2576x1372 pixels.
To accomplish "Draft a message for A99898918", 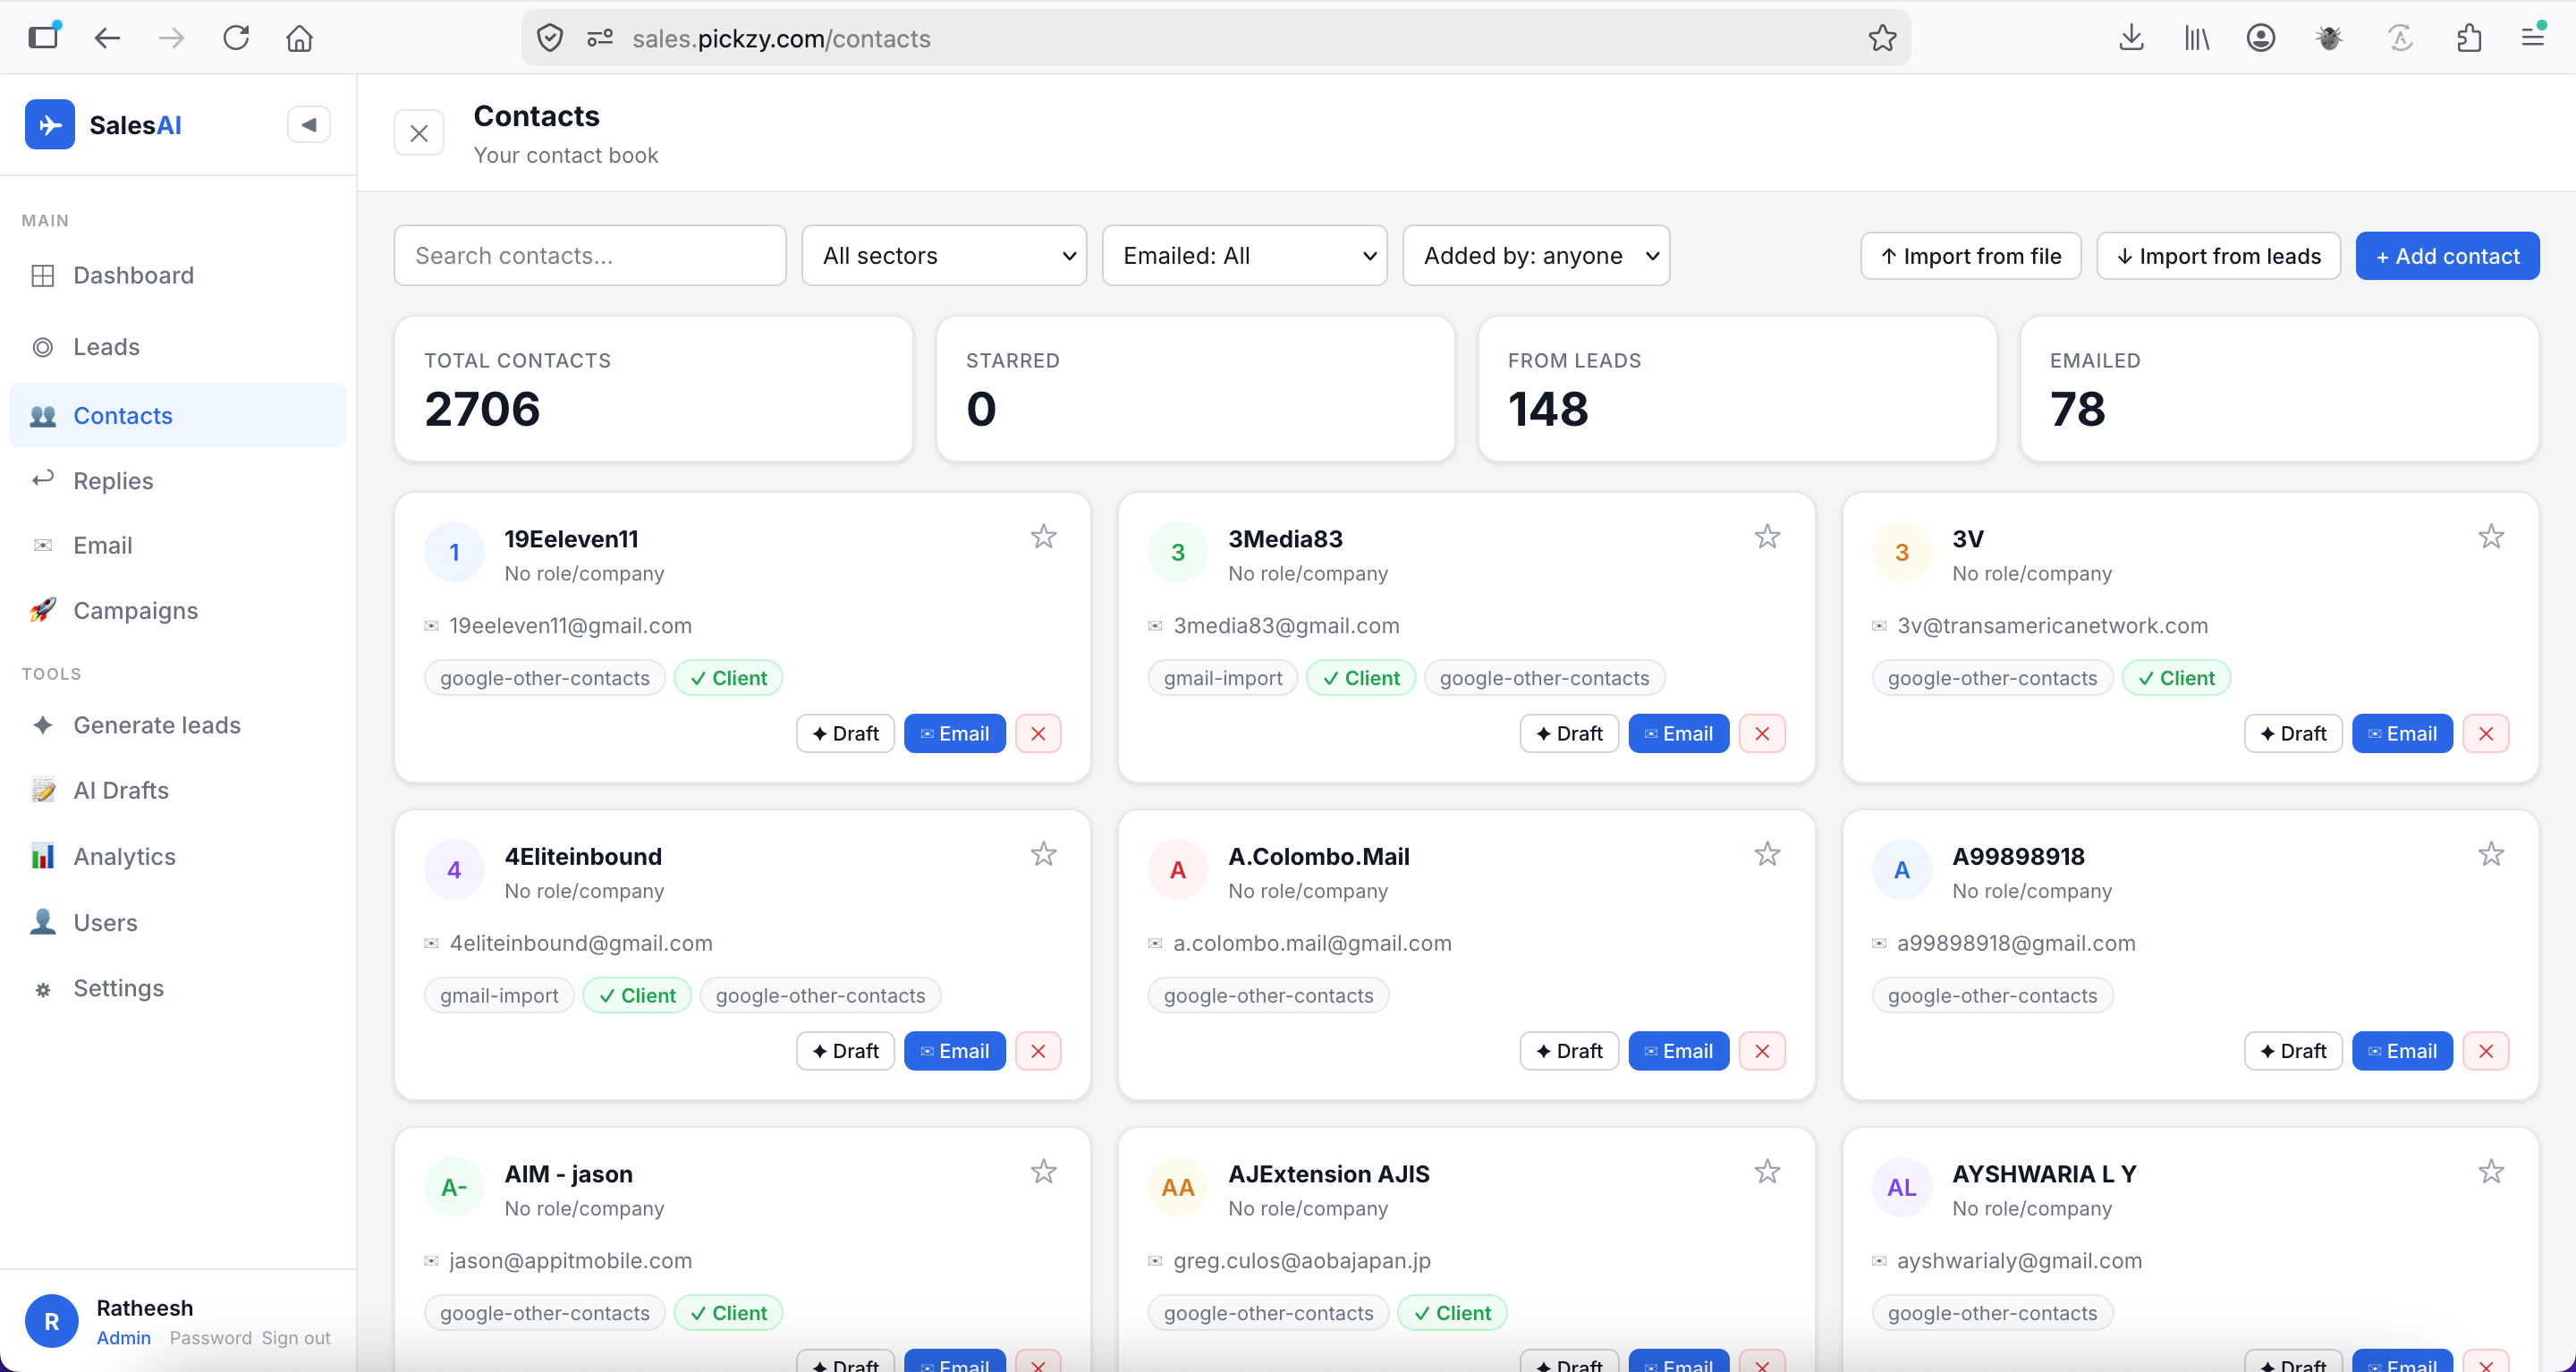I will pyautogui.click(x=2293, y=1051).
